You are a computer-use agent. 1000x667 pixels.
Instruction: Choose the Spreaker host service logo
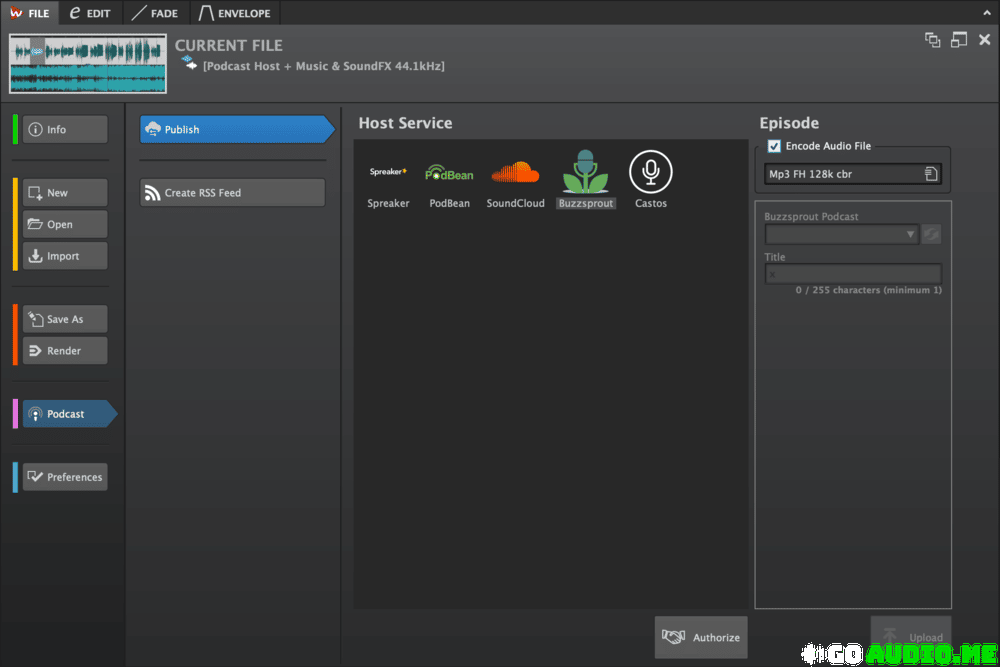pyautogui.click(x=388, y=172)
